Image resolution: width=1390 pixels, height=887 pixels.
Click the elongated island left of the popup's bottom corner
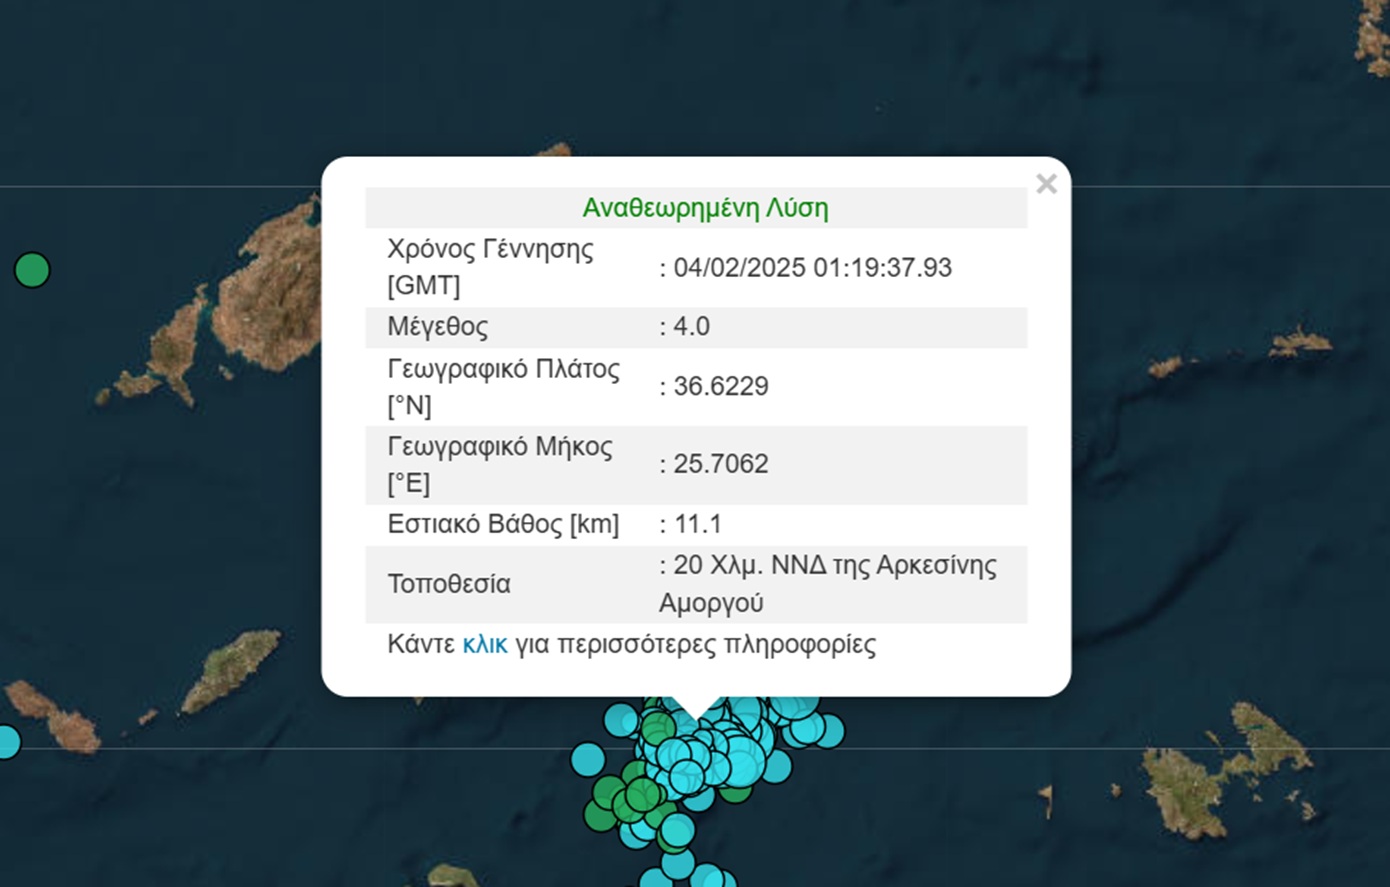pyautogui.click(x=232, y=668)
